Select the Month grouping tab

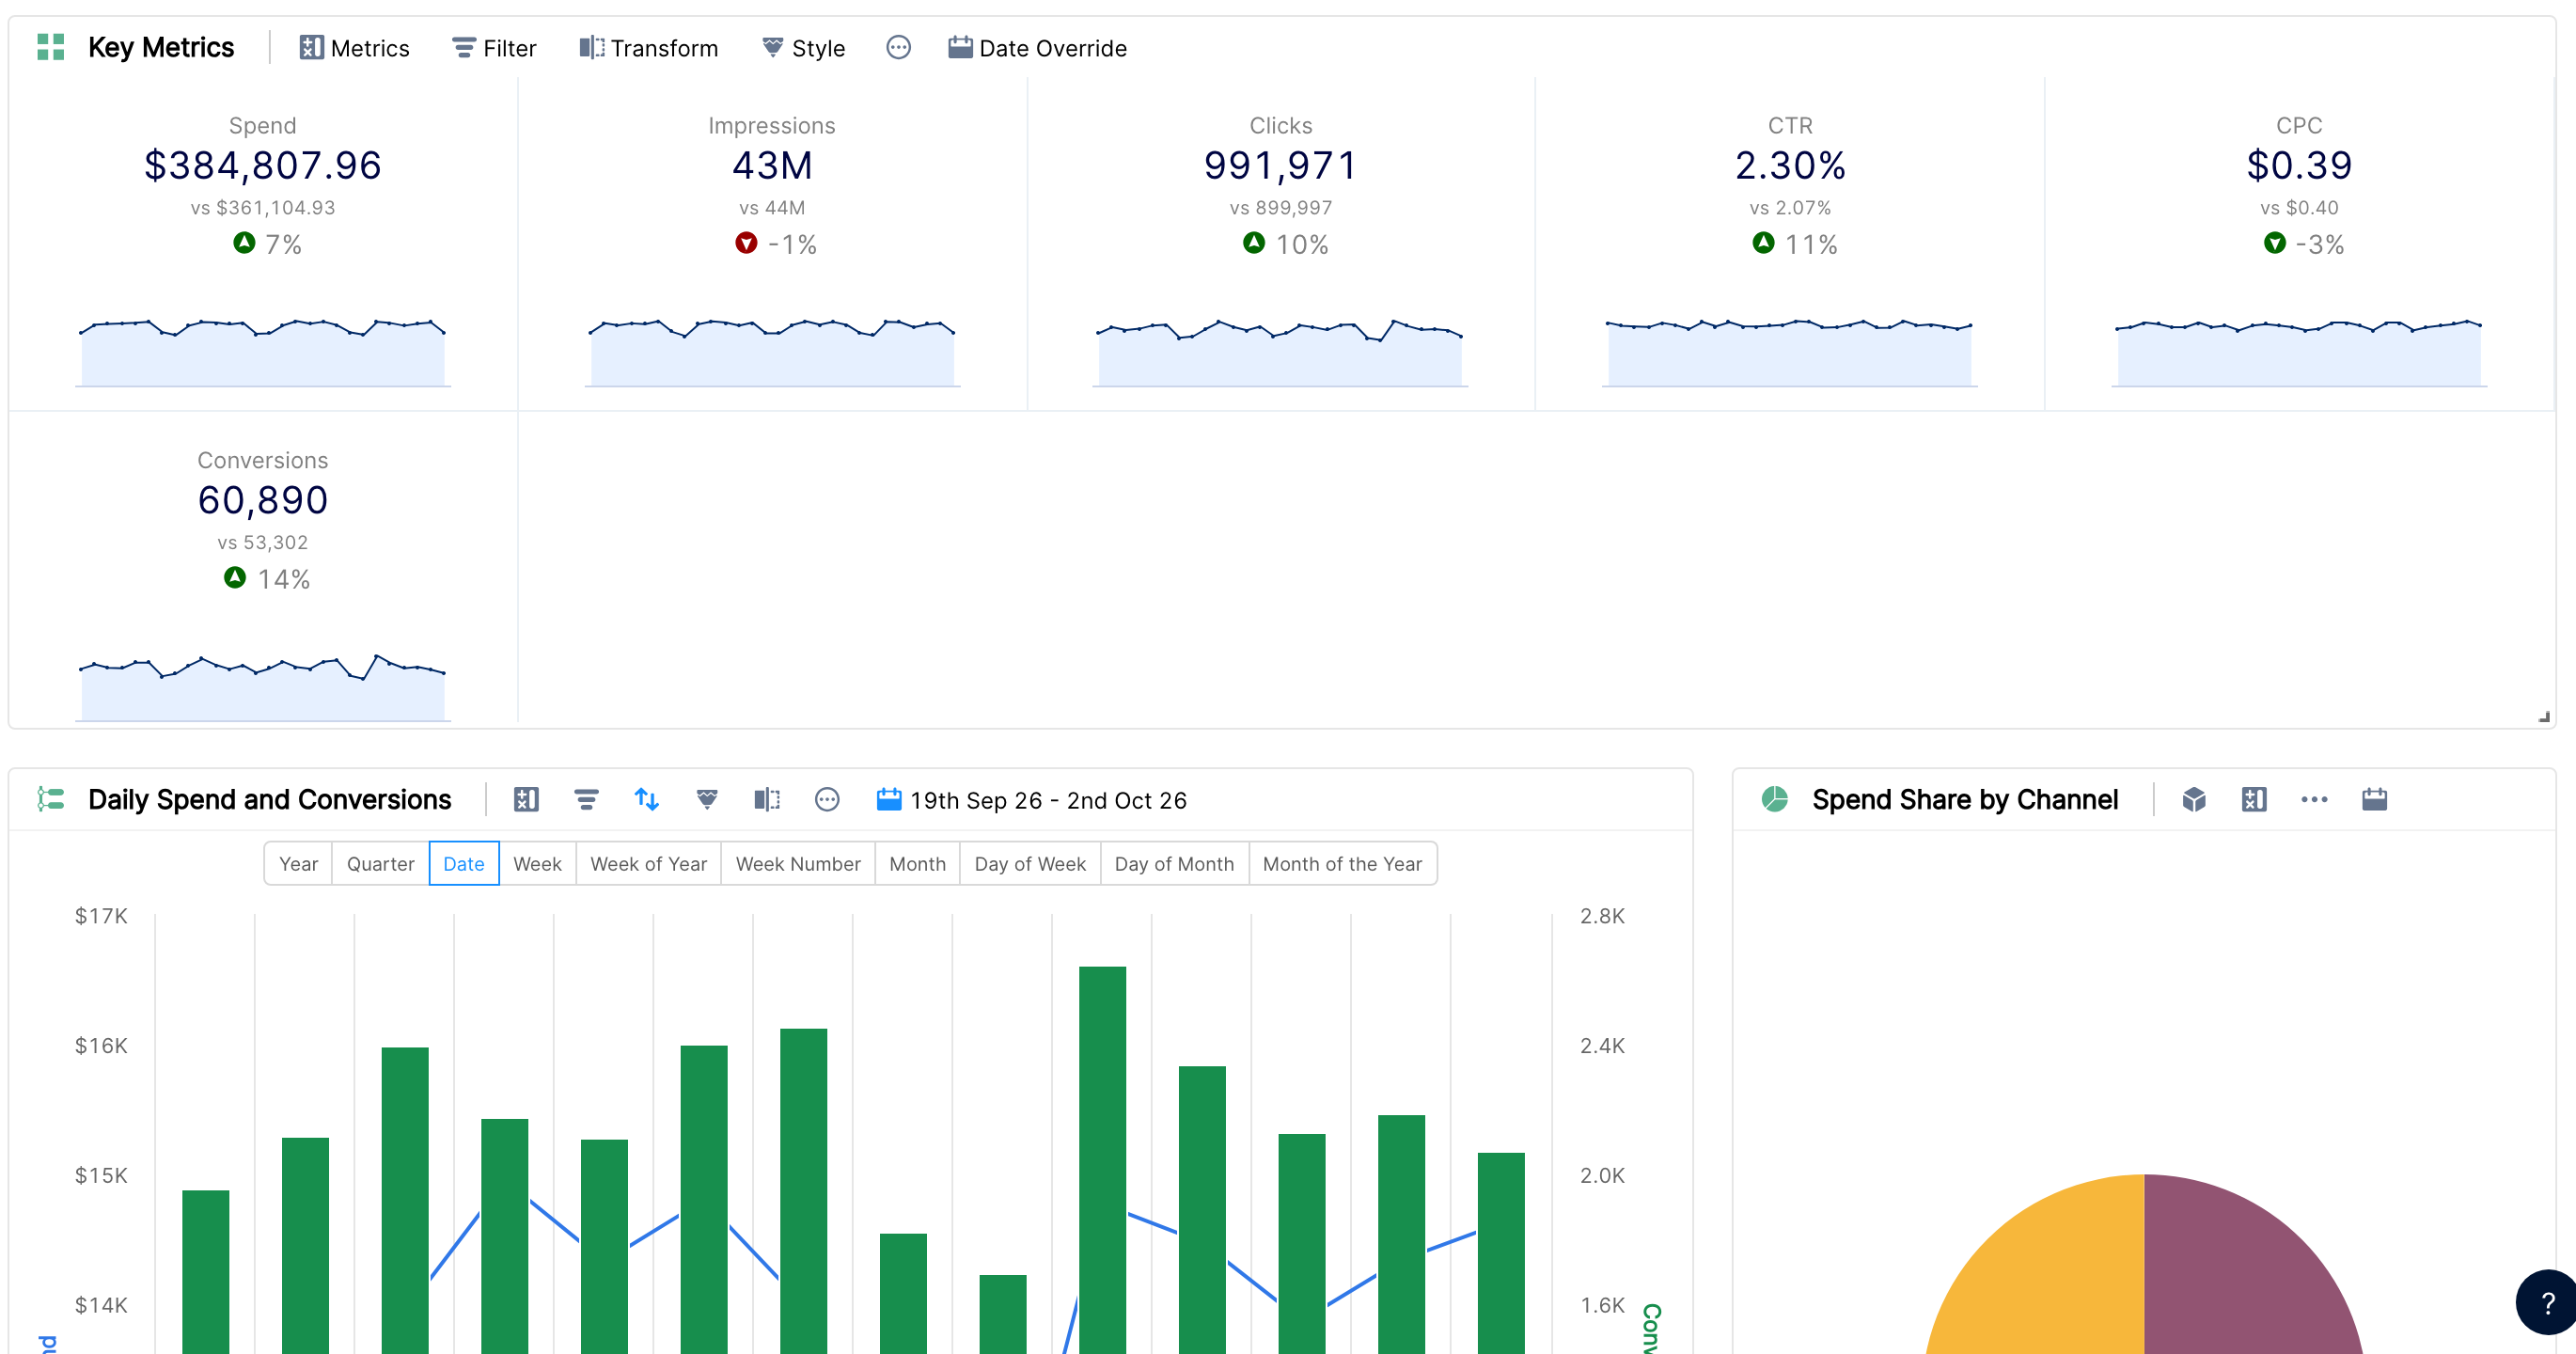tap(917, 863)
